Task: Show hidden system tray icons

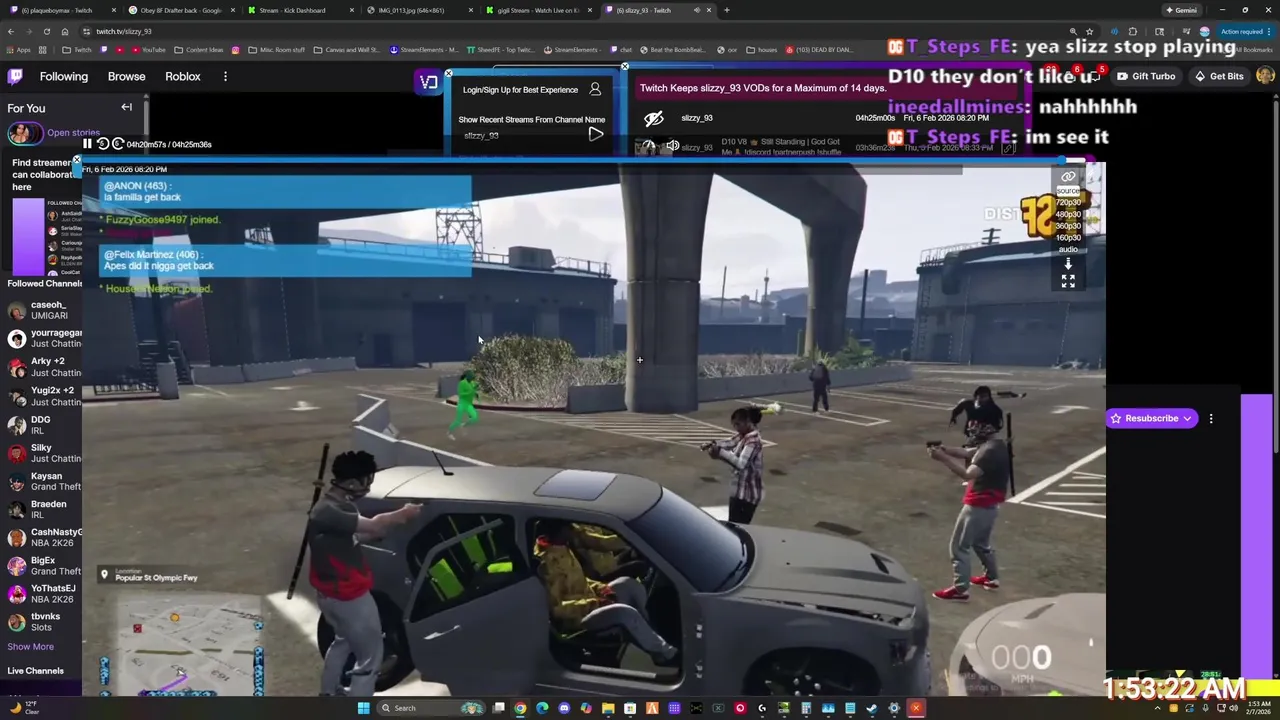Action: pyautogui.click(x=1158, y=708)
